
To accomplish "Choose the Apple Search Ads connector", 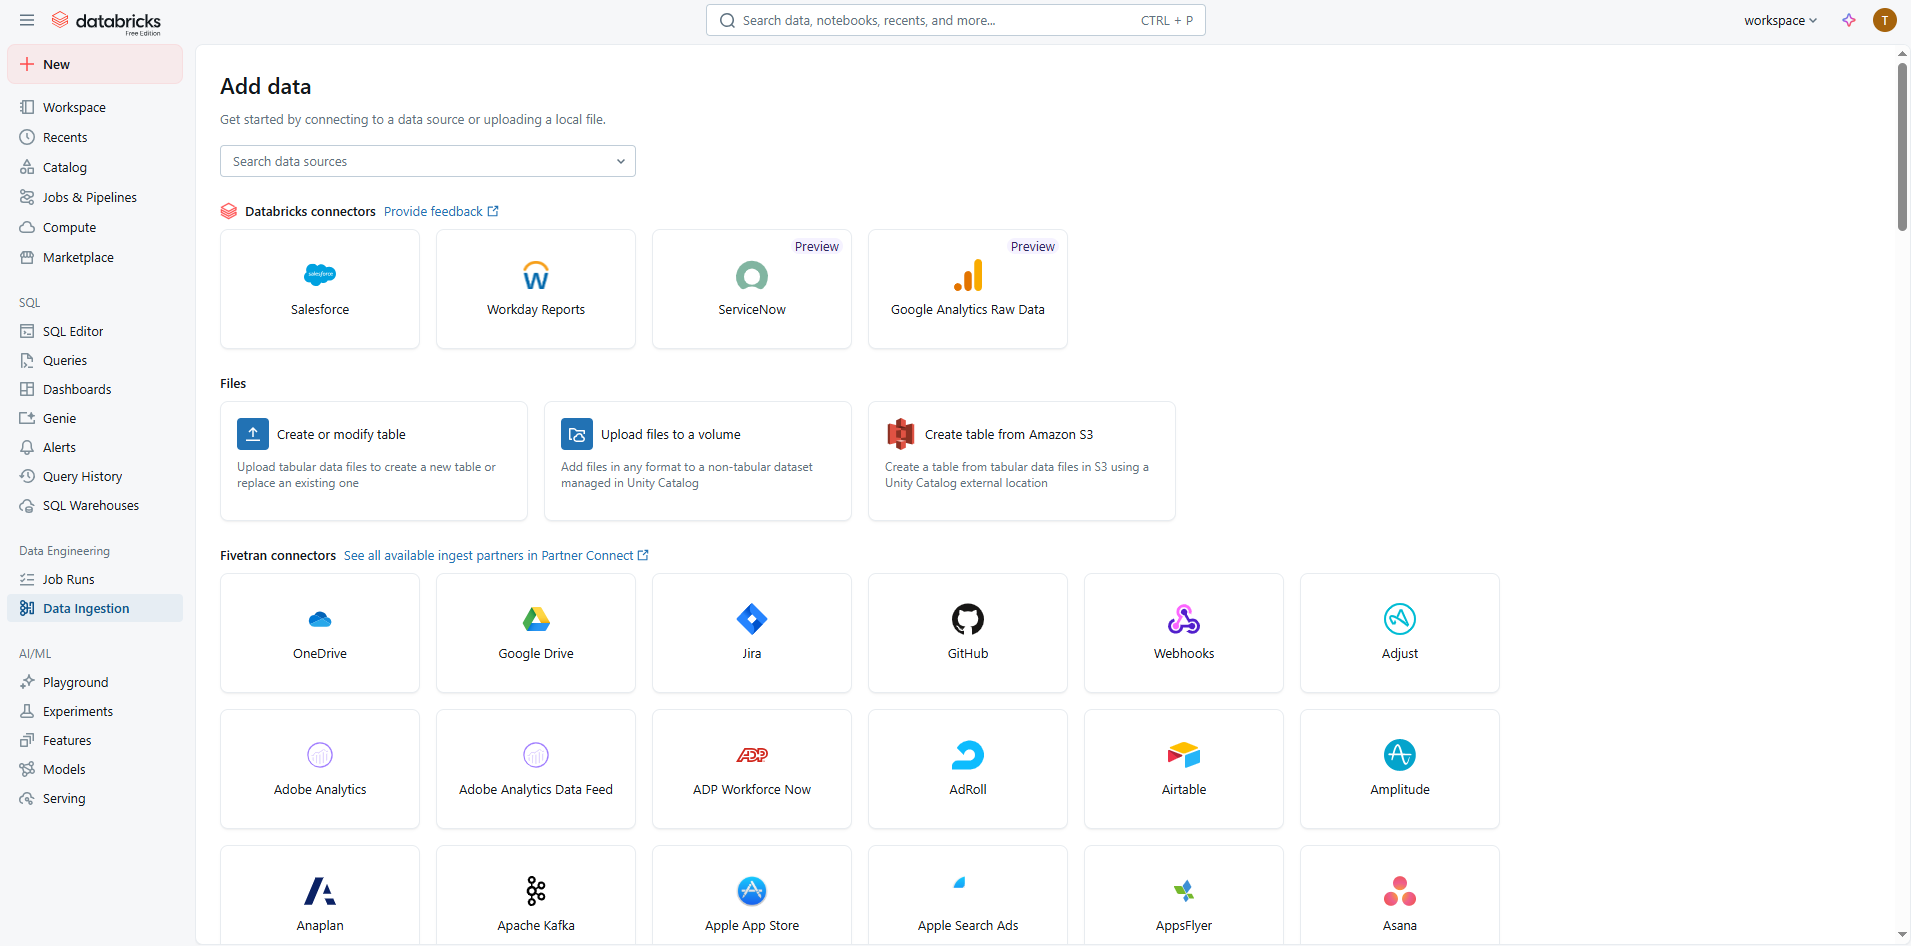I will tap(968, 896).
